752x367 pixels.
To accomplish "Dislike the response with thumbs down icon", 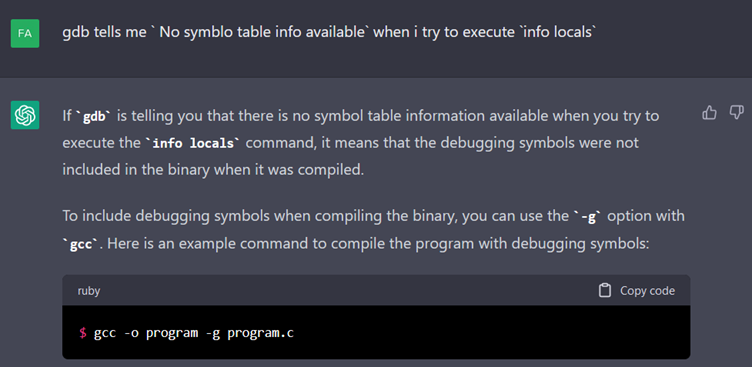I will [x=736, y=113].
